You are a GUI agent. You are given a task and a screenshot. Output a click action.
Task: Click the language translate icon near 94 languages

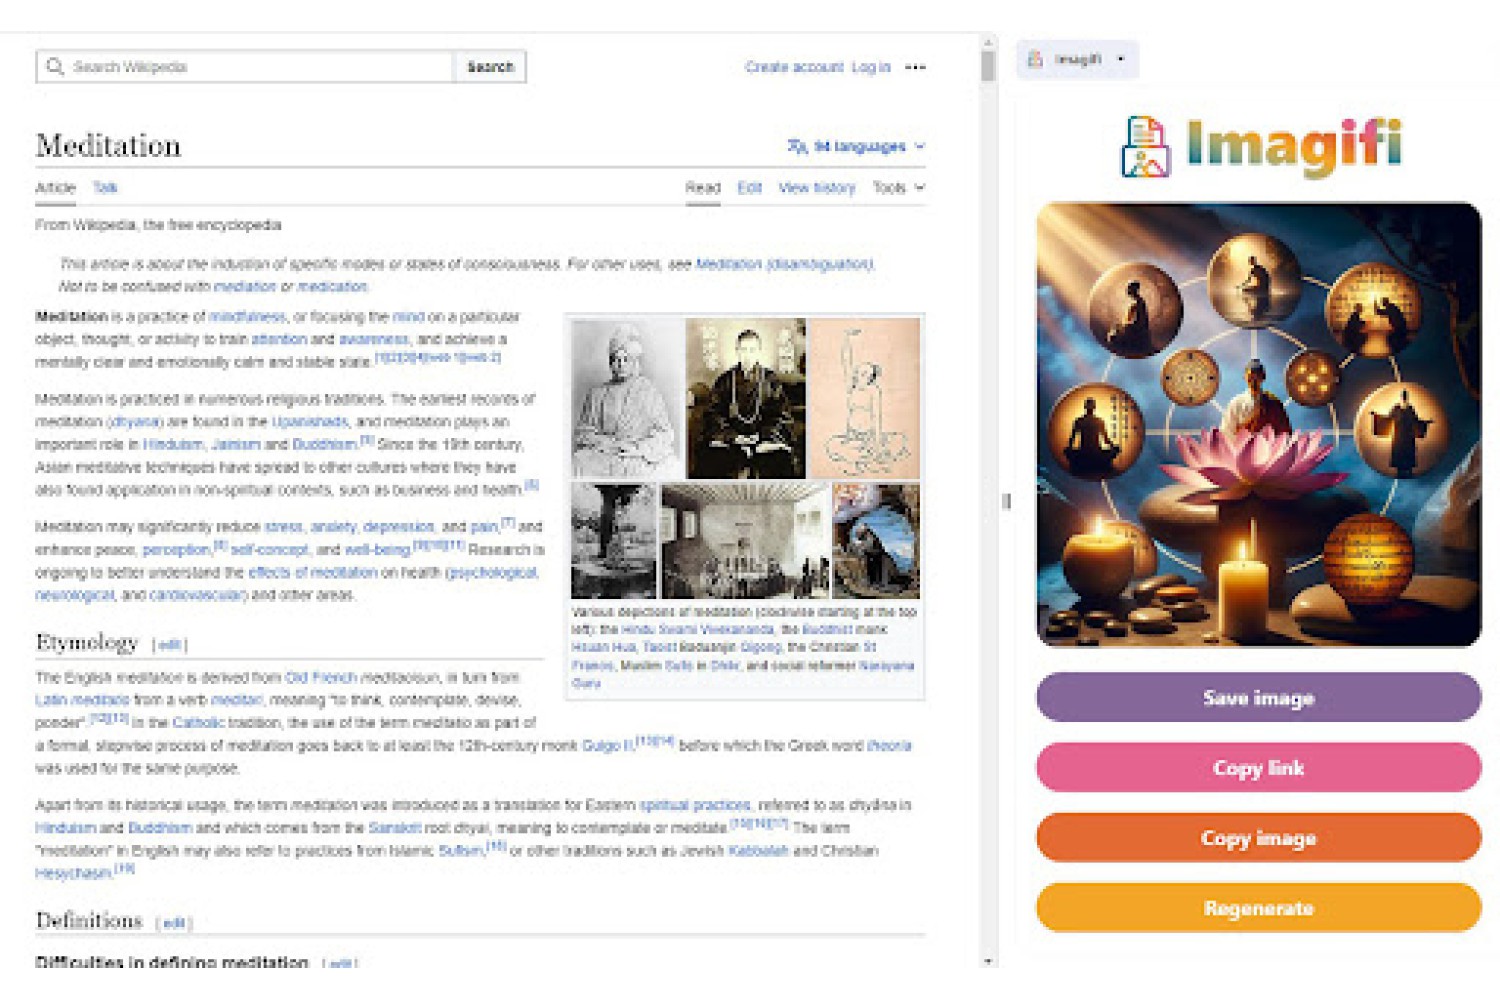click(797, 146)
